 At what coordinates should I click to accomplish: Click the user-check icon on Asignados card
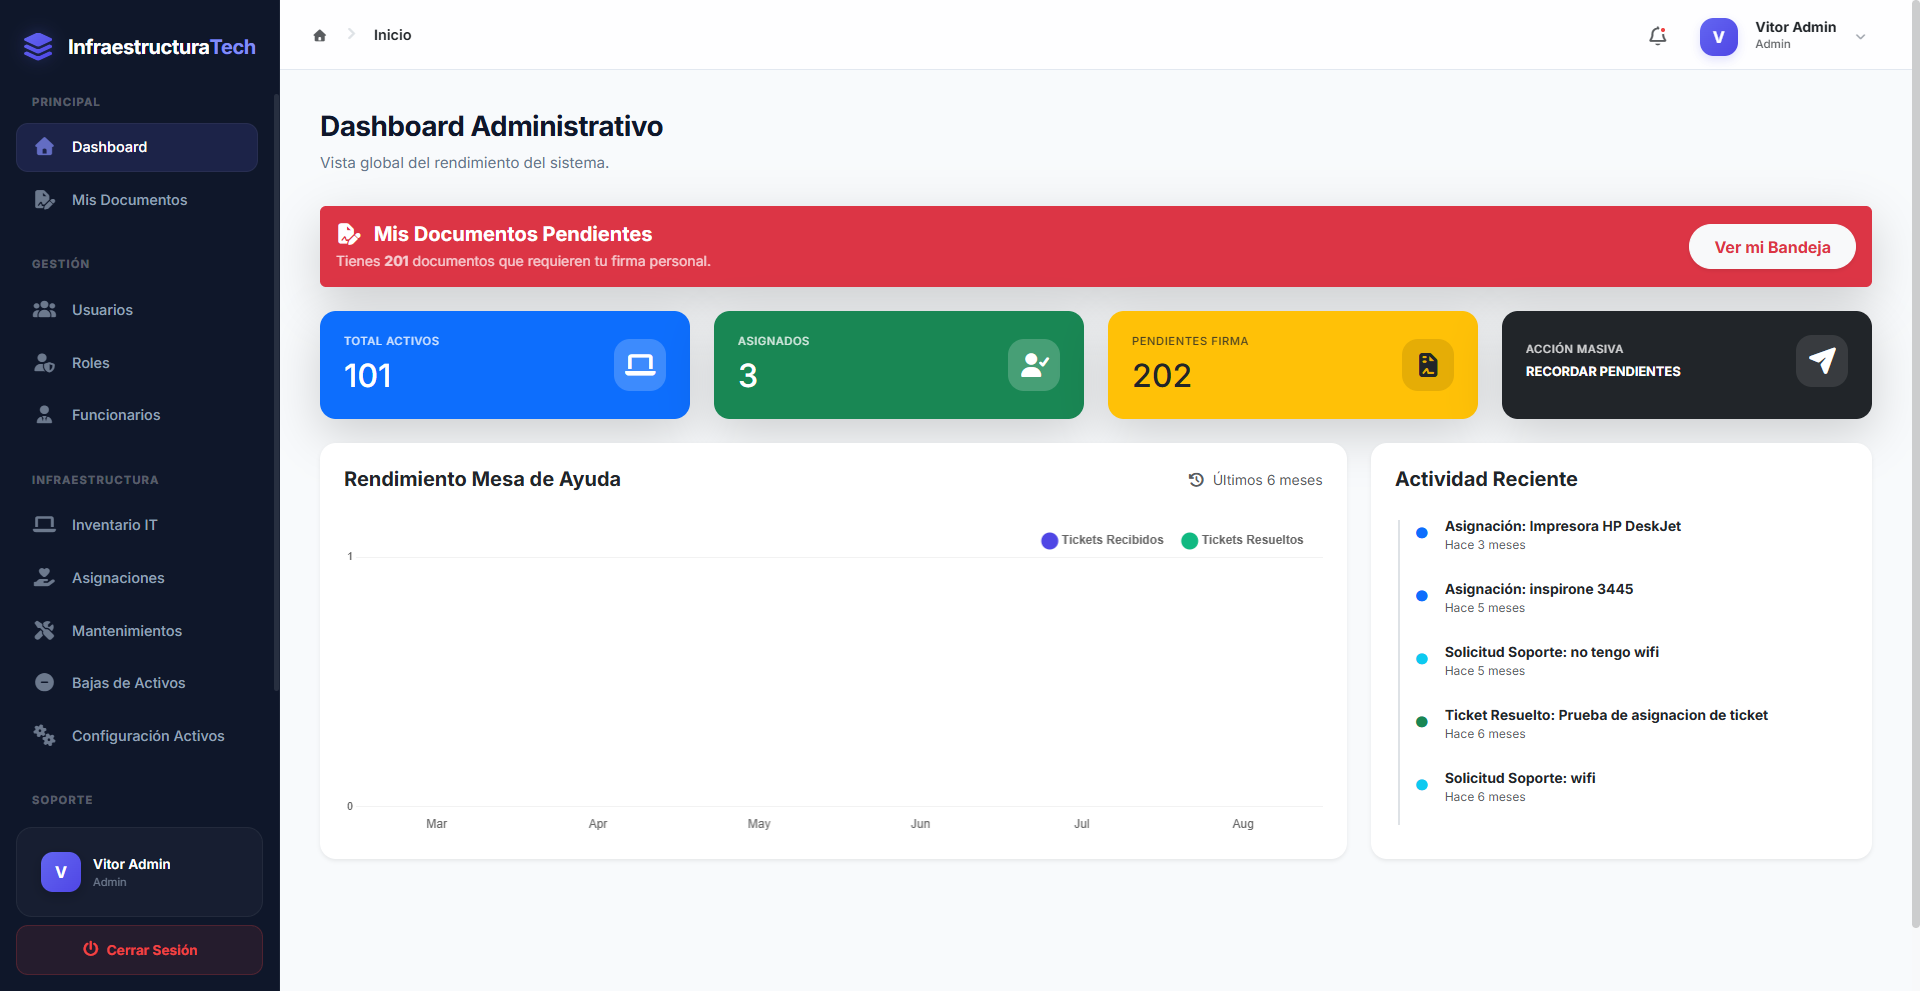click(x=1034, y=365)
